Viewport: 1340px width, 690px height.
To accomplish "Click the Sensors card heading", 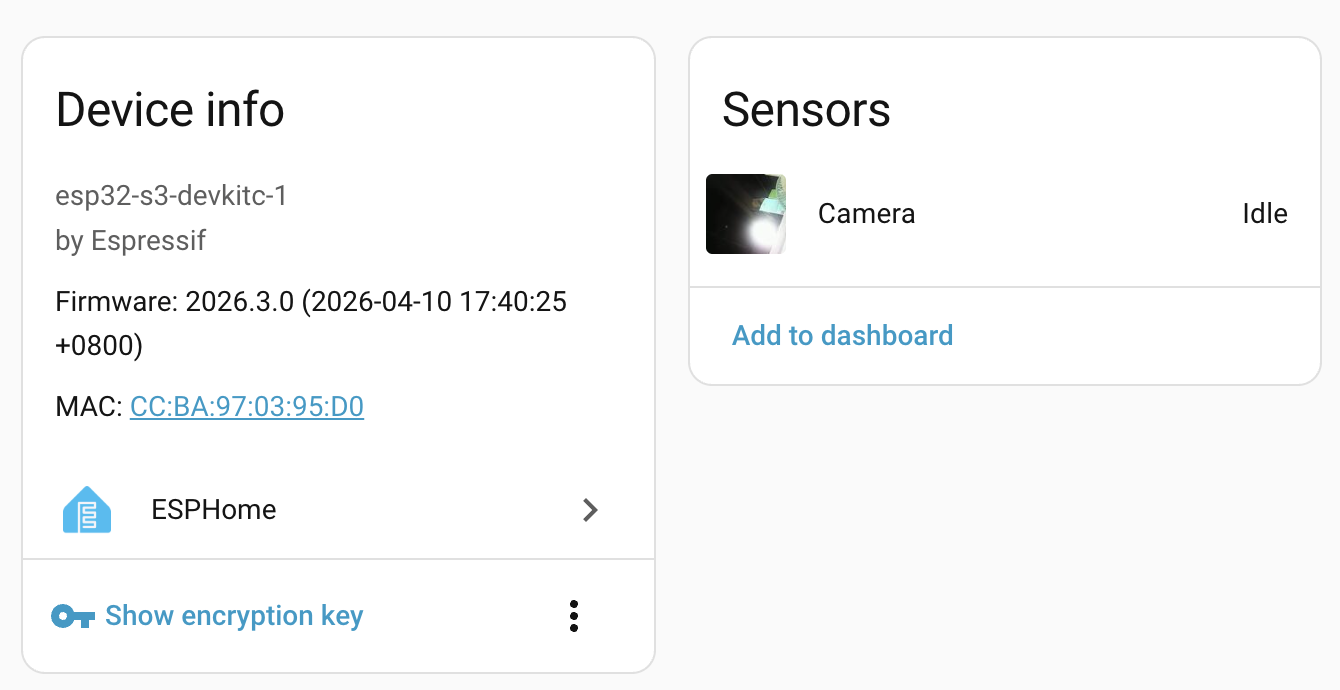I will tap(806, 109).
